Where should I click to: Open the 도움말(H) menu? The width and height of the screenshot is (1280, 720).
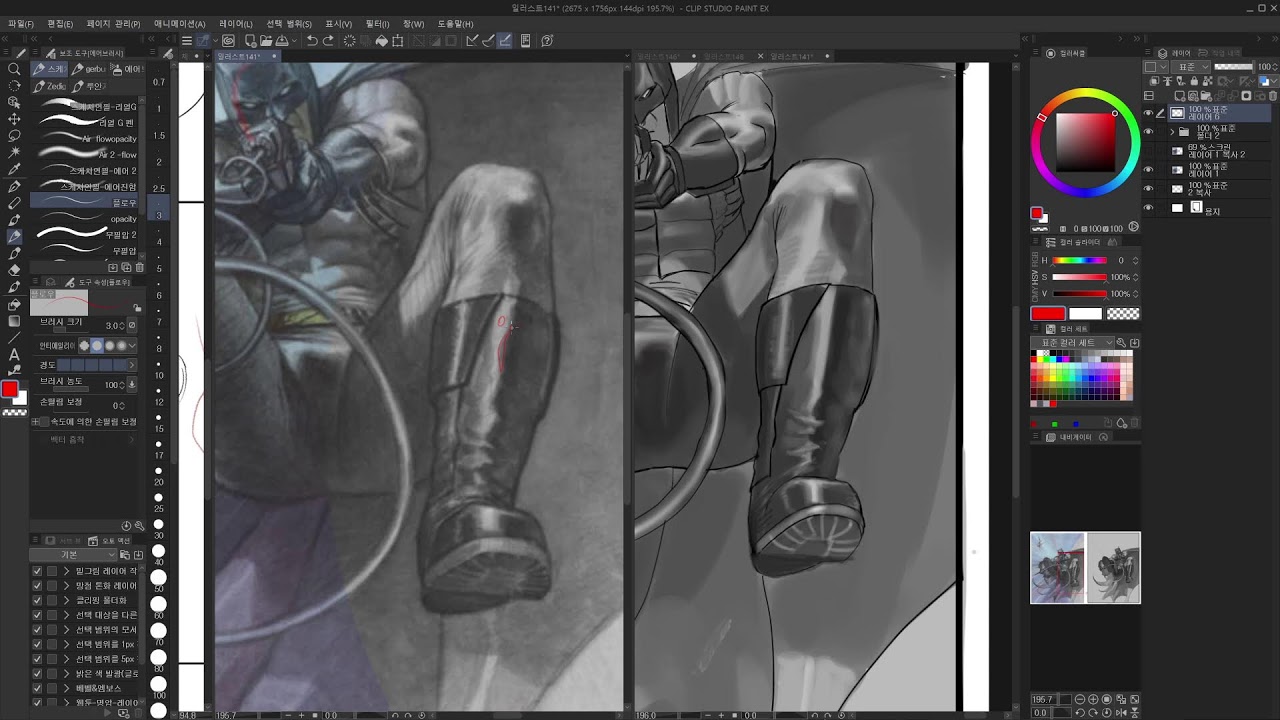coord(455,23)
